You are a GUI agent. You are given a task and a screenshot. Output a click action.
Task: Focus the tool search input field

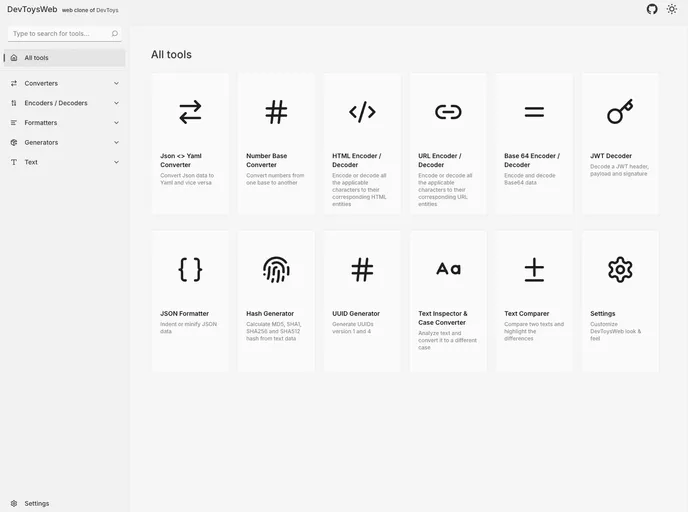pyautogui.click(x=60, y=33)
